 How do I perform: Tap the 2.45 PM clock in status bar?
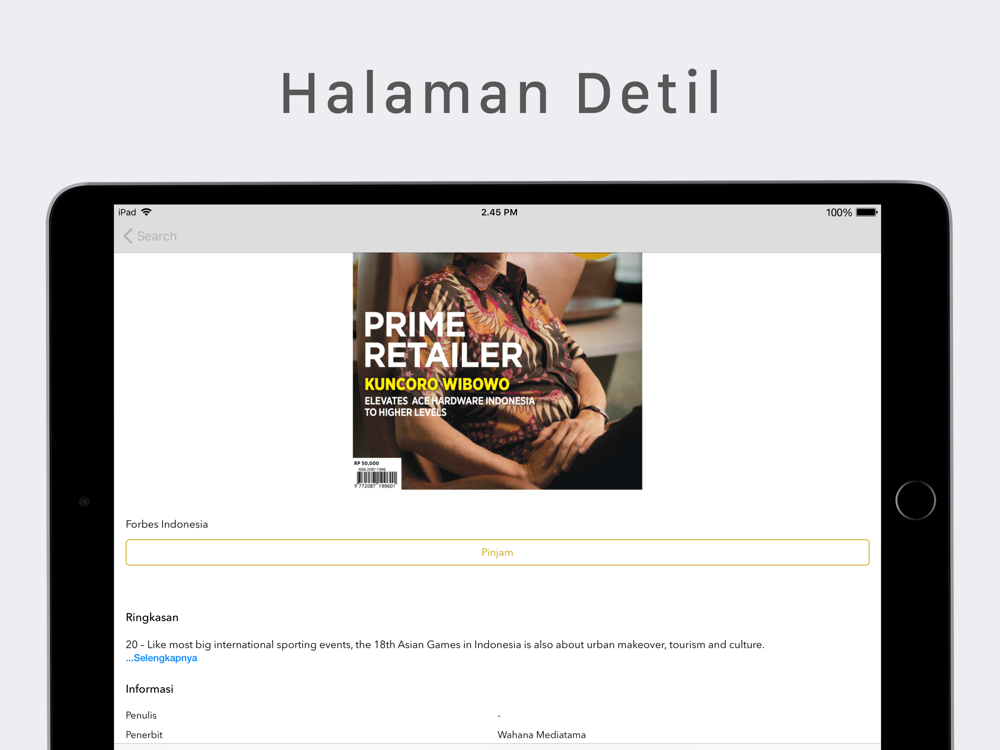(x=499, y=212)
